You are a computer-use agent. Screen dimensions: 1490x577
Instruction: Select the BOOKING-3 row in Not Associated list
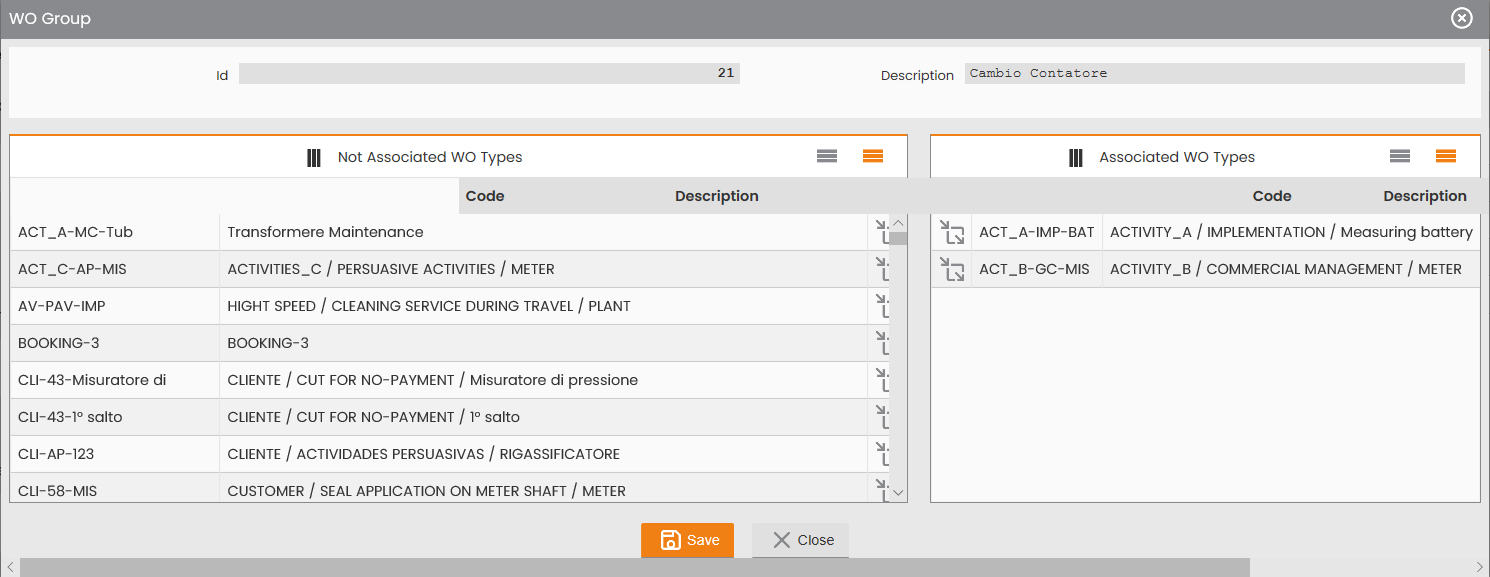(x=439, y=343)
